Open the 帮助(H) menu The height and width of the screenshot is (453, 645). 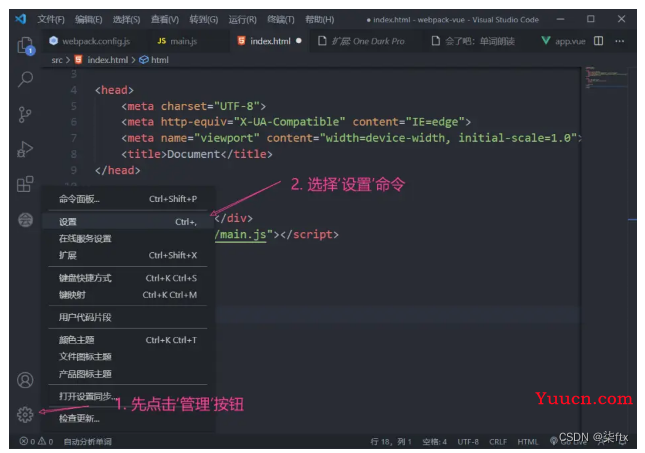tap(319, 19)
